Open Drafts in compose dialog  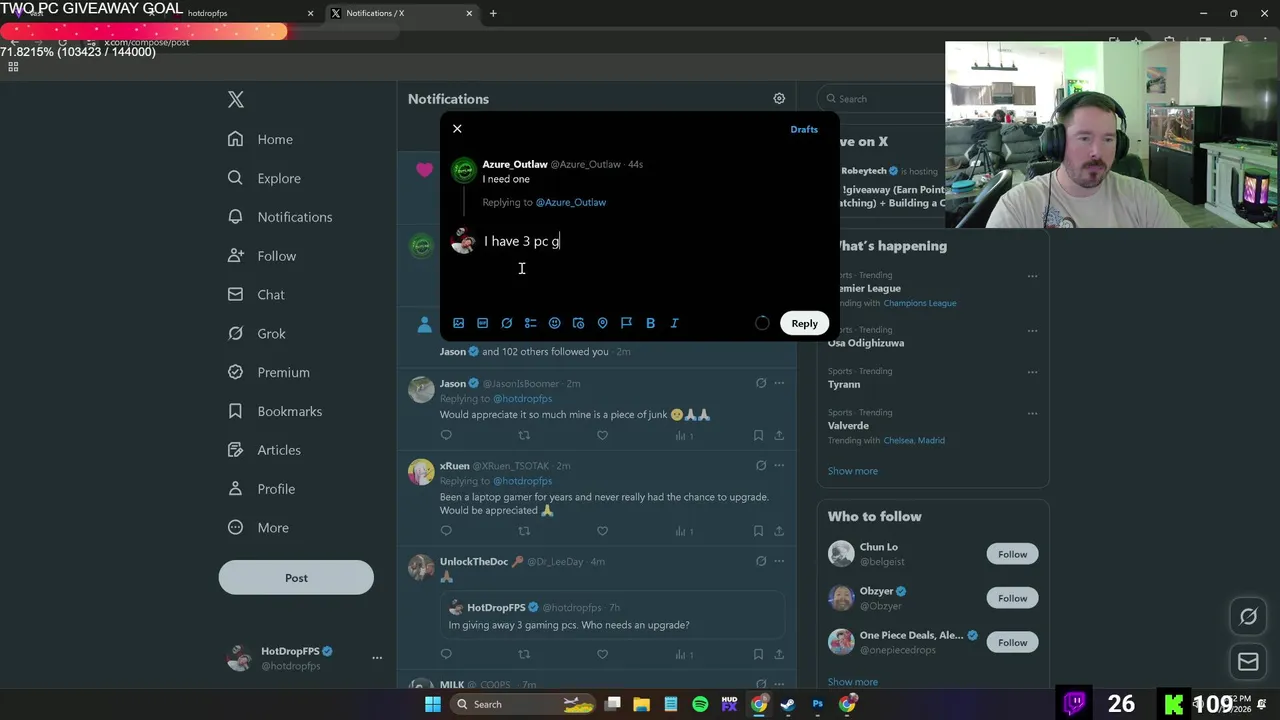coord(804,129)
